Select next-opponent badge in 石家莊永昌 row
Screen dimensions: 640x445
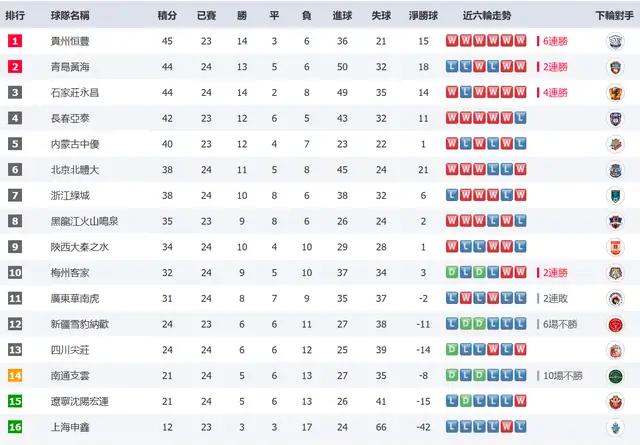tap(616, 93)
